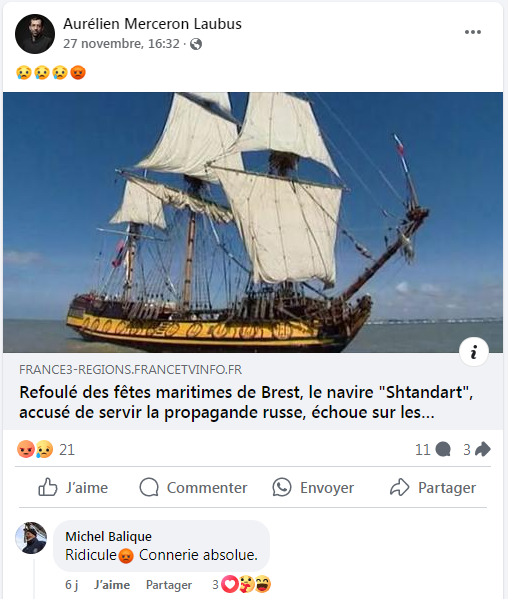Show the 3 shares arrow icon
Viewport: 508px width, 600px height.
(482, 449)
